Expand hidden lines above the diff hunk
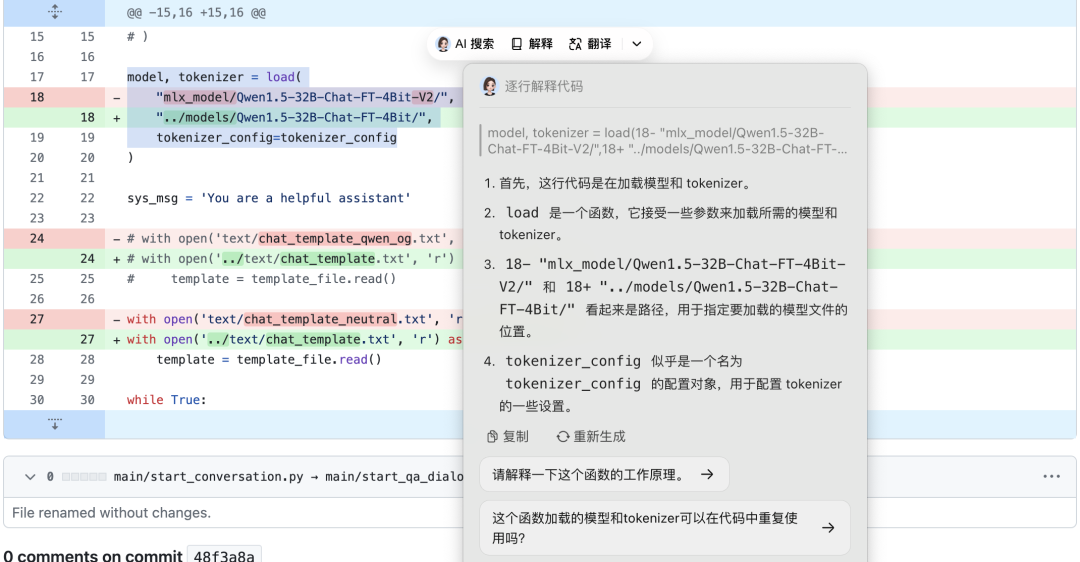The image size is (1080, 562). [x=54, y=12]
